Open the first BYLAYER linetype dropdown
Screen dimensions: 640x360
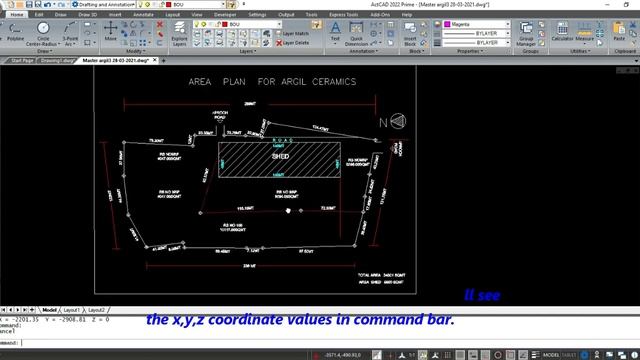coord(477,33)
